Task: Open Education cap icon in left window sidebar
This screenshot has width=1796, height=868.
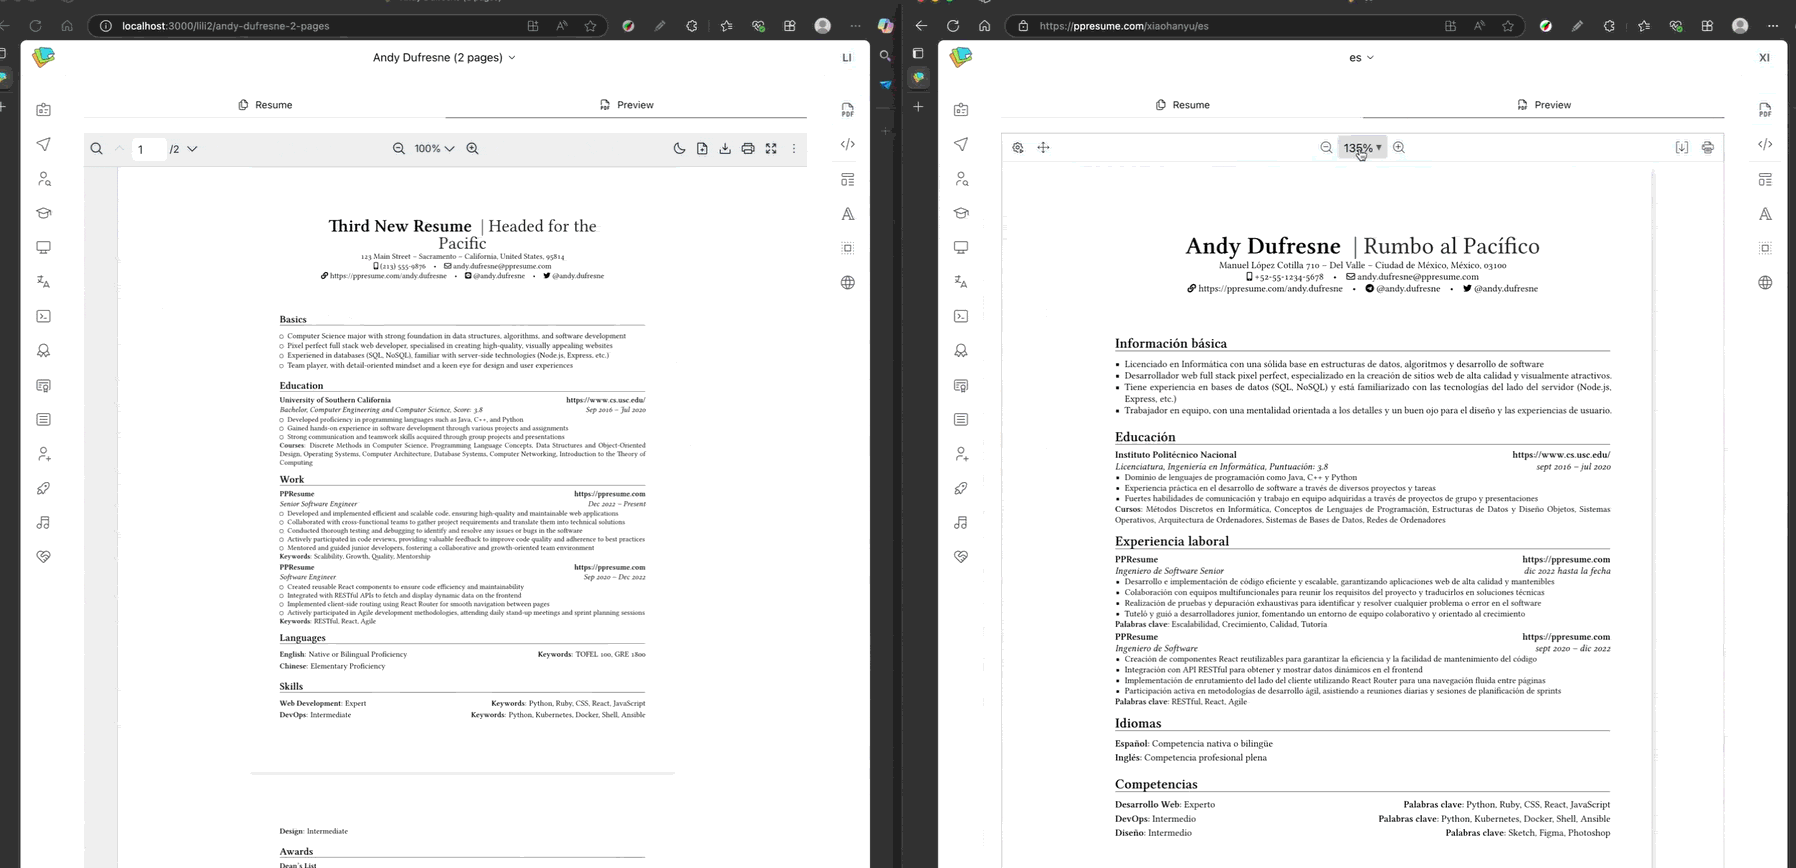Action: point(43,213)
